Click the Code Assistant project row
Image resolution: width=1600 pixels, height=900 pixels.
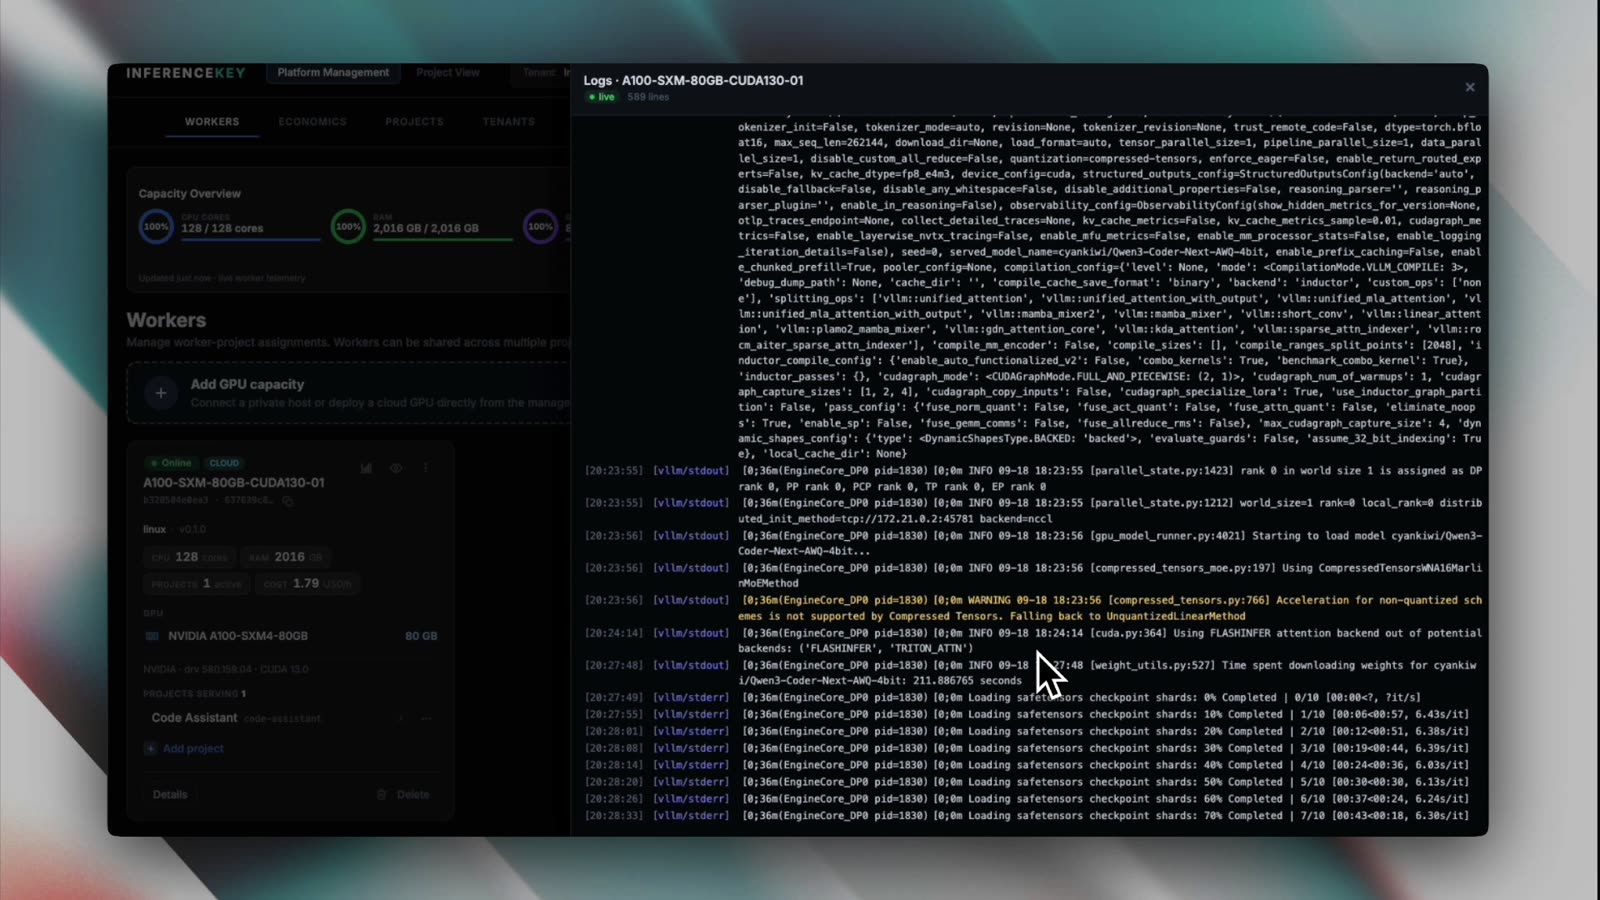pyautogui.click(x=290, y=718)
